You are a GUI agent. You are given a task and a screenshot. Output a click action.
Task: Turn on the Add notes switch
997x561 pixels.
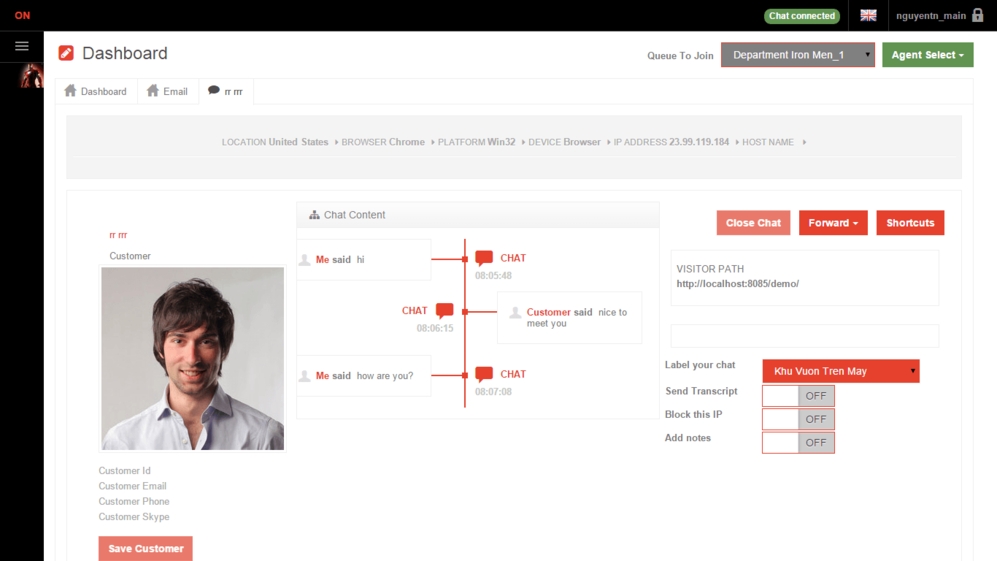798,443
